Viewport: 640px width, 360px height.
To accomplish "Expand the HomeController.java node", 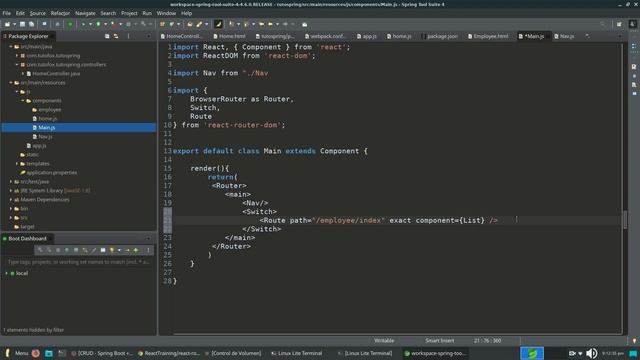I will click(23, 74).
